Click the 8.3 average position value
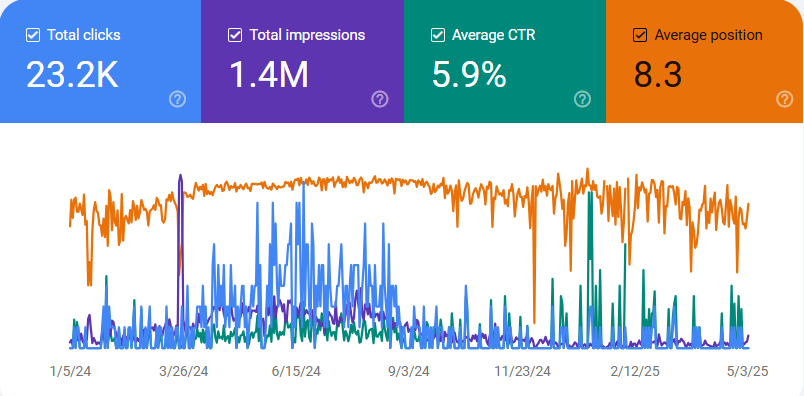Screen dimensions: 804x396 click(658, 75)
